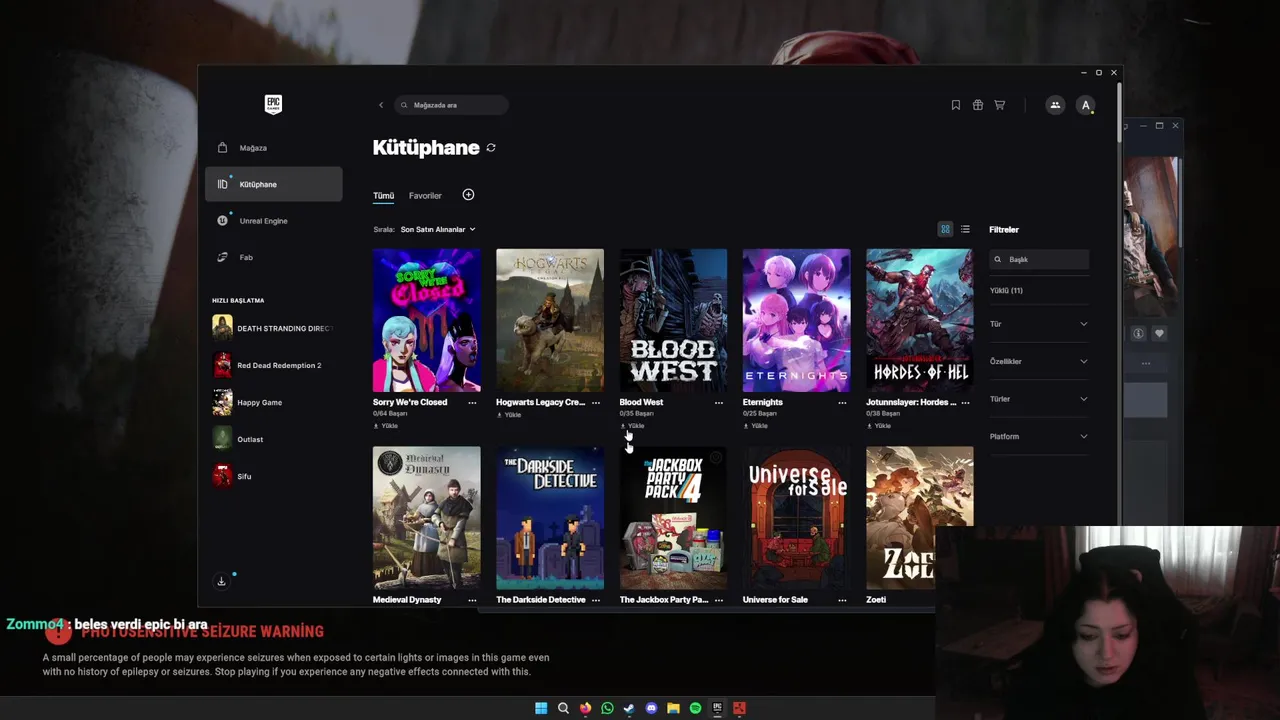Open Hogwarts Legacy cover
This screenshot has height=720, width=1280.
550,320
